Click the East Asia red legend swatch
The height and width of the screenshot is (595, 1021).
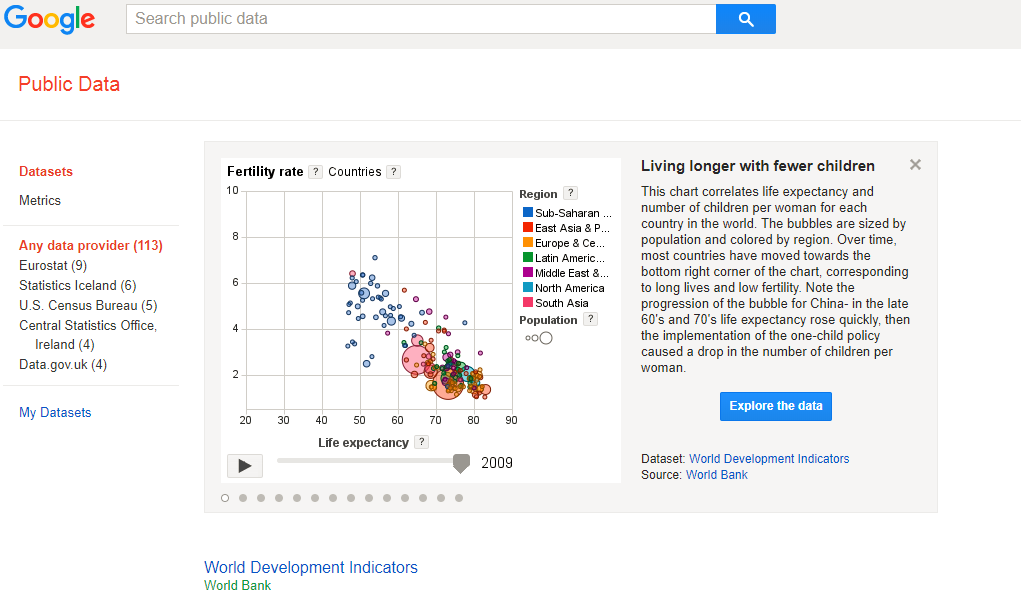click(528, 227)
